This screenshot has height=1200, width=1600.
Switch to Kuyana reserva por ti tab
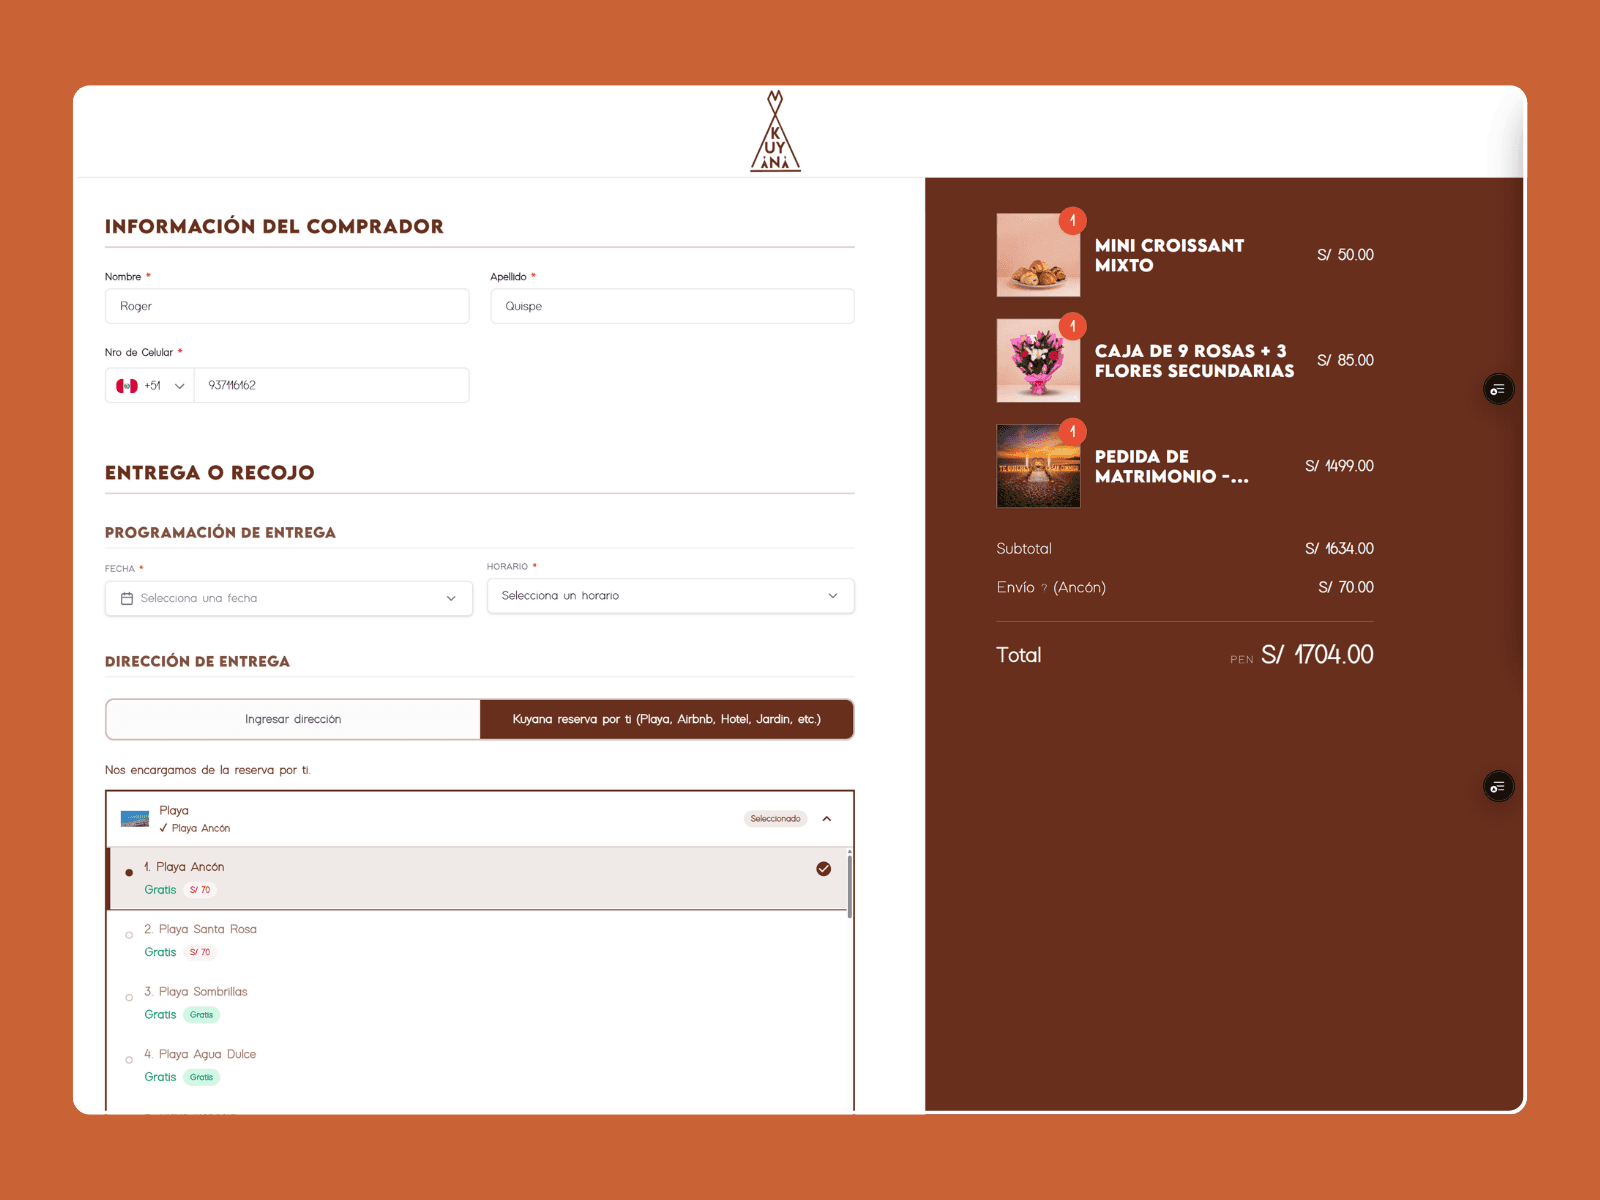tap(667, 719)
